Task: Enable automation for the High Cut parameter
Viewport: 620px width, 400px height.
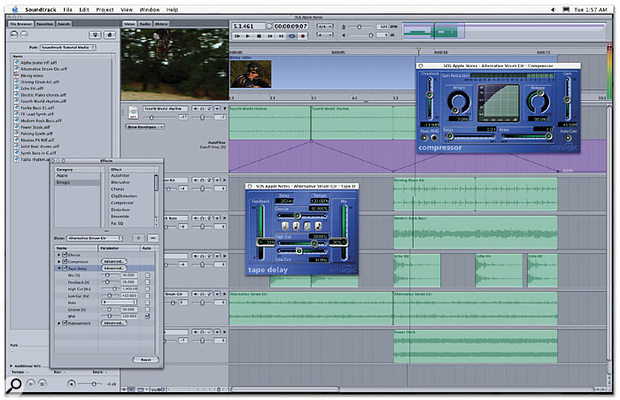Action: [147, 289]
